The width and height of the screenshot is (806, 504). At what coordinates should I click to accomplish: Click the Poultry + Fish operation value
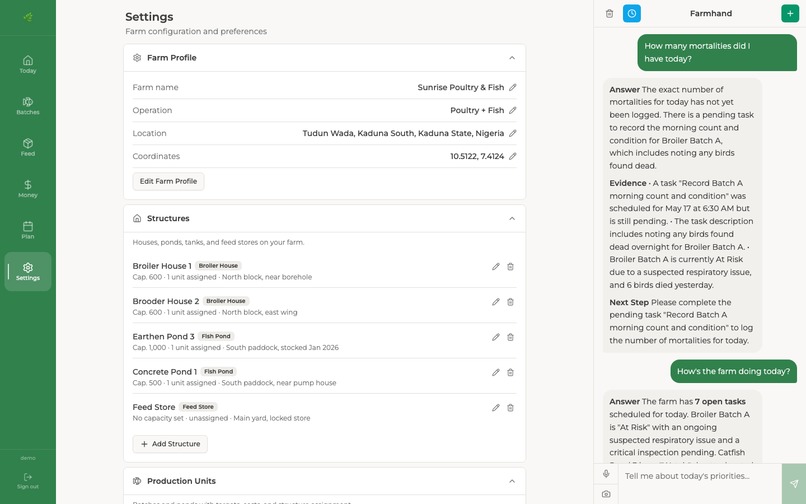(x=477, y=110)
